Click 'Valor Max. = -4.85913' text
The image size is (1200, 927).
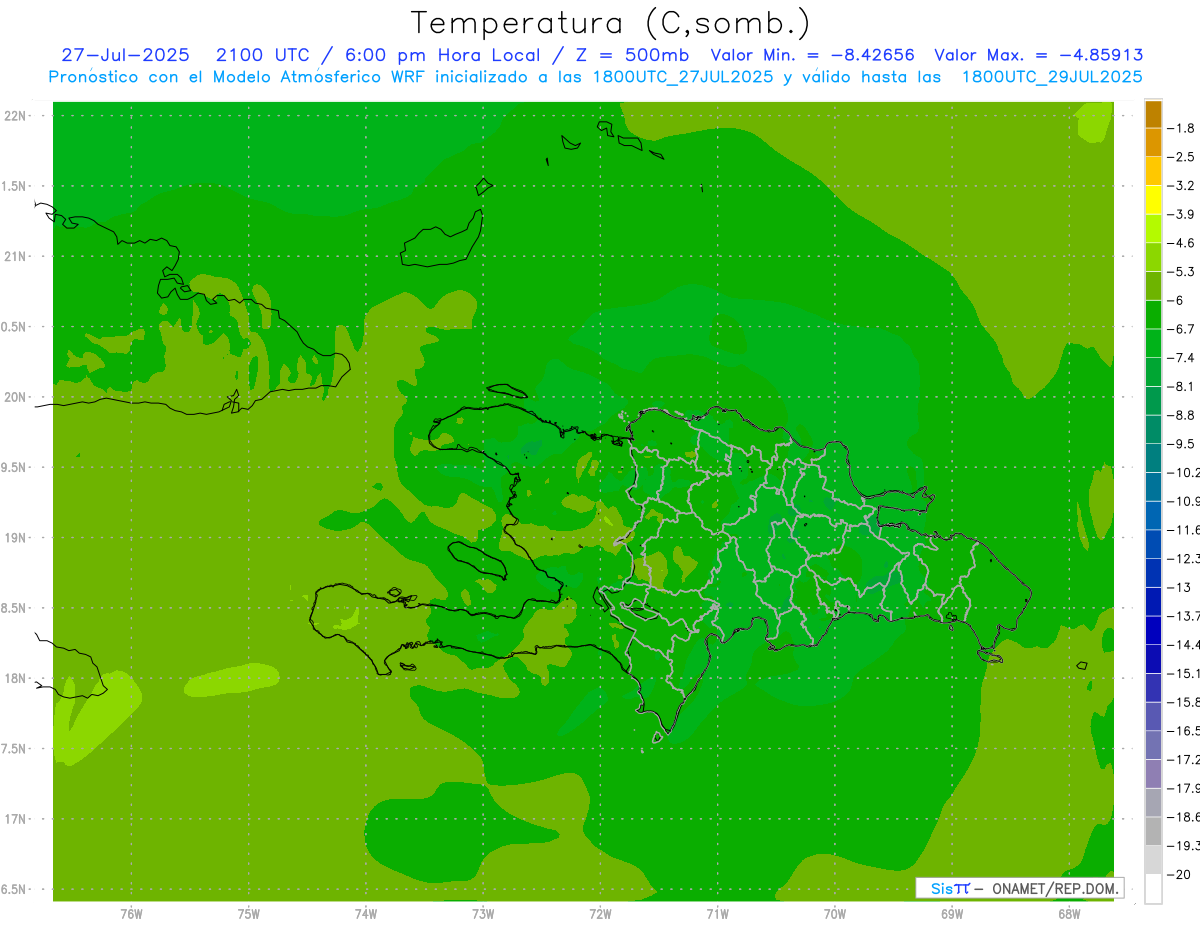1039,56
